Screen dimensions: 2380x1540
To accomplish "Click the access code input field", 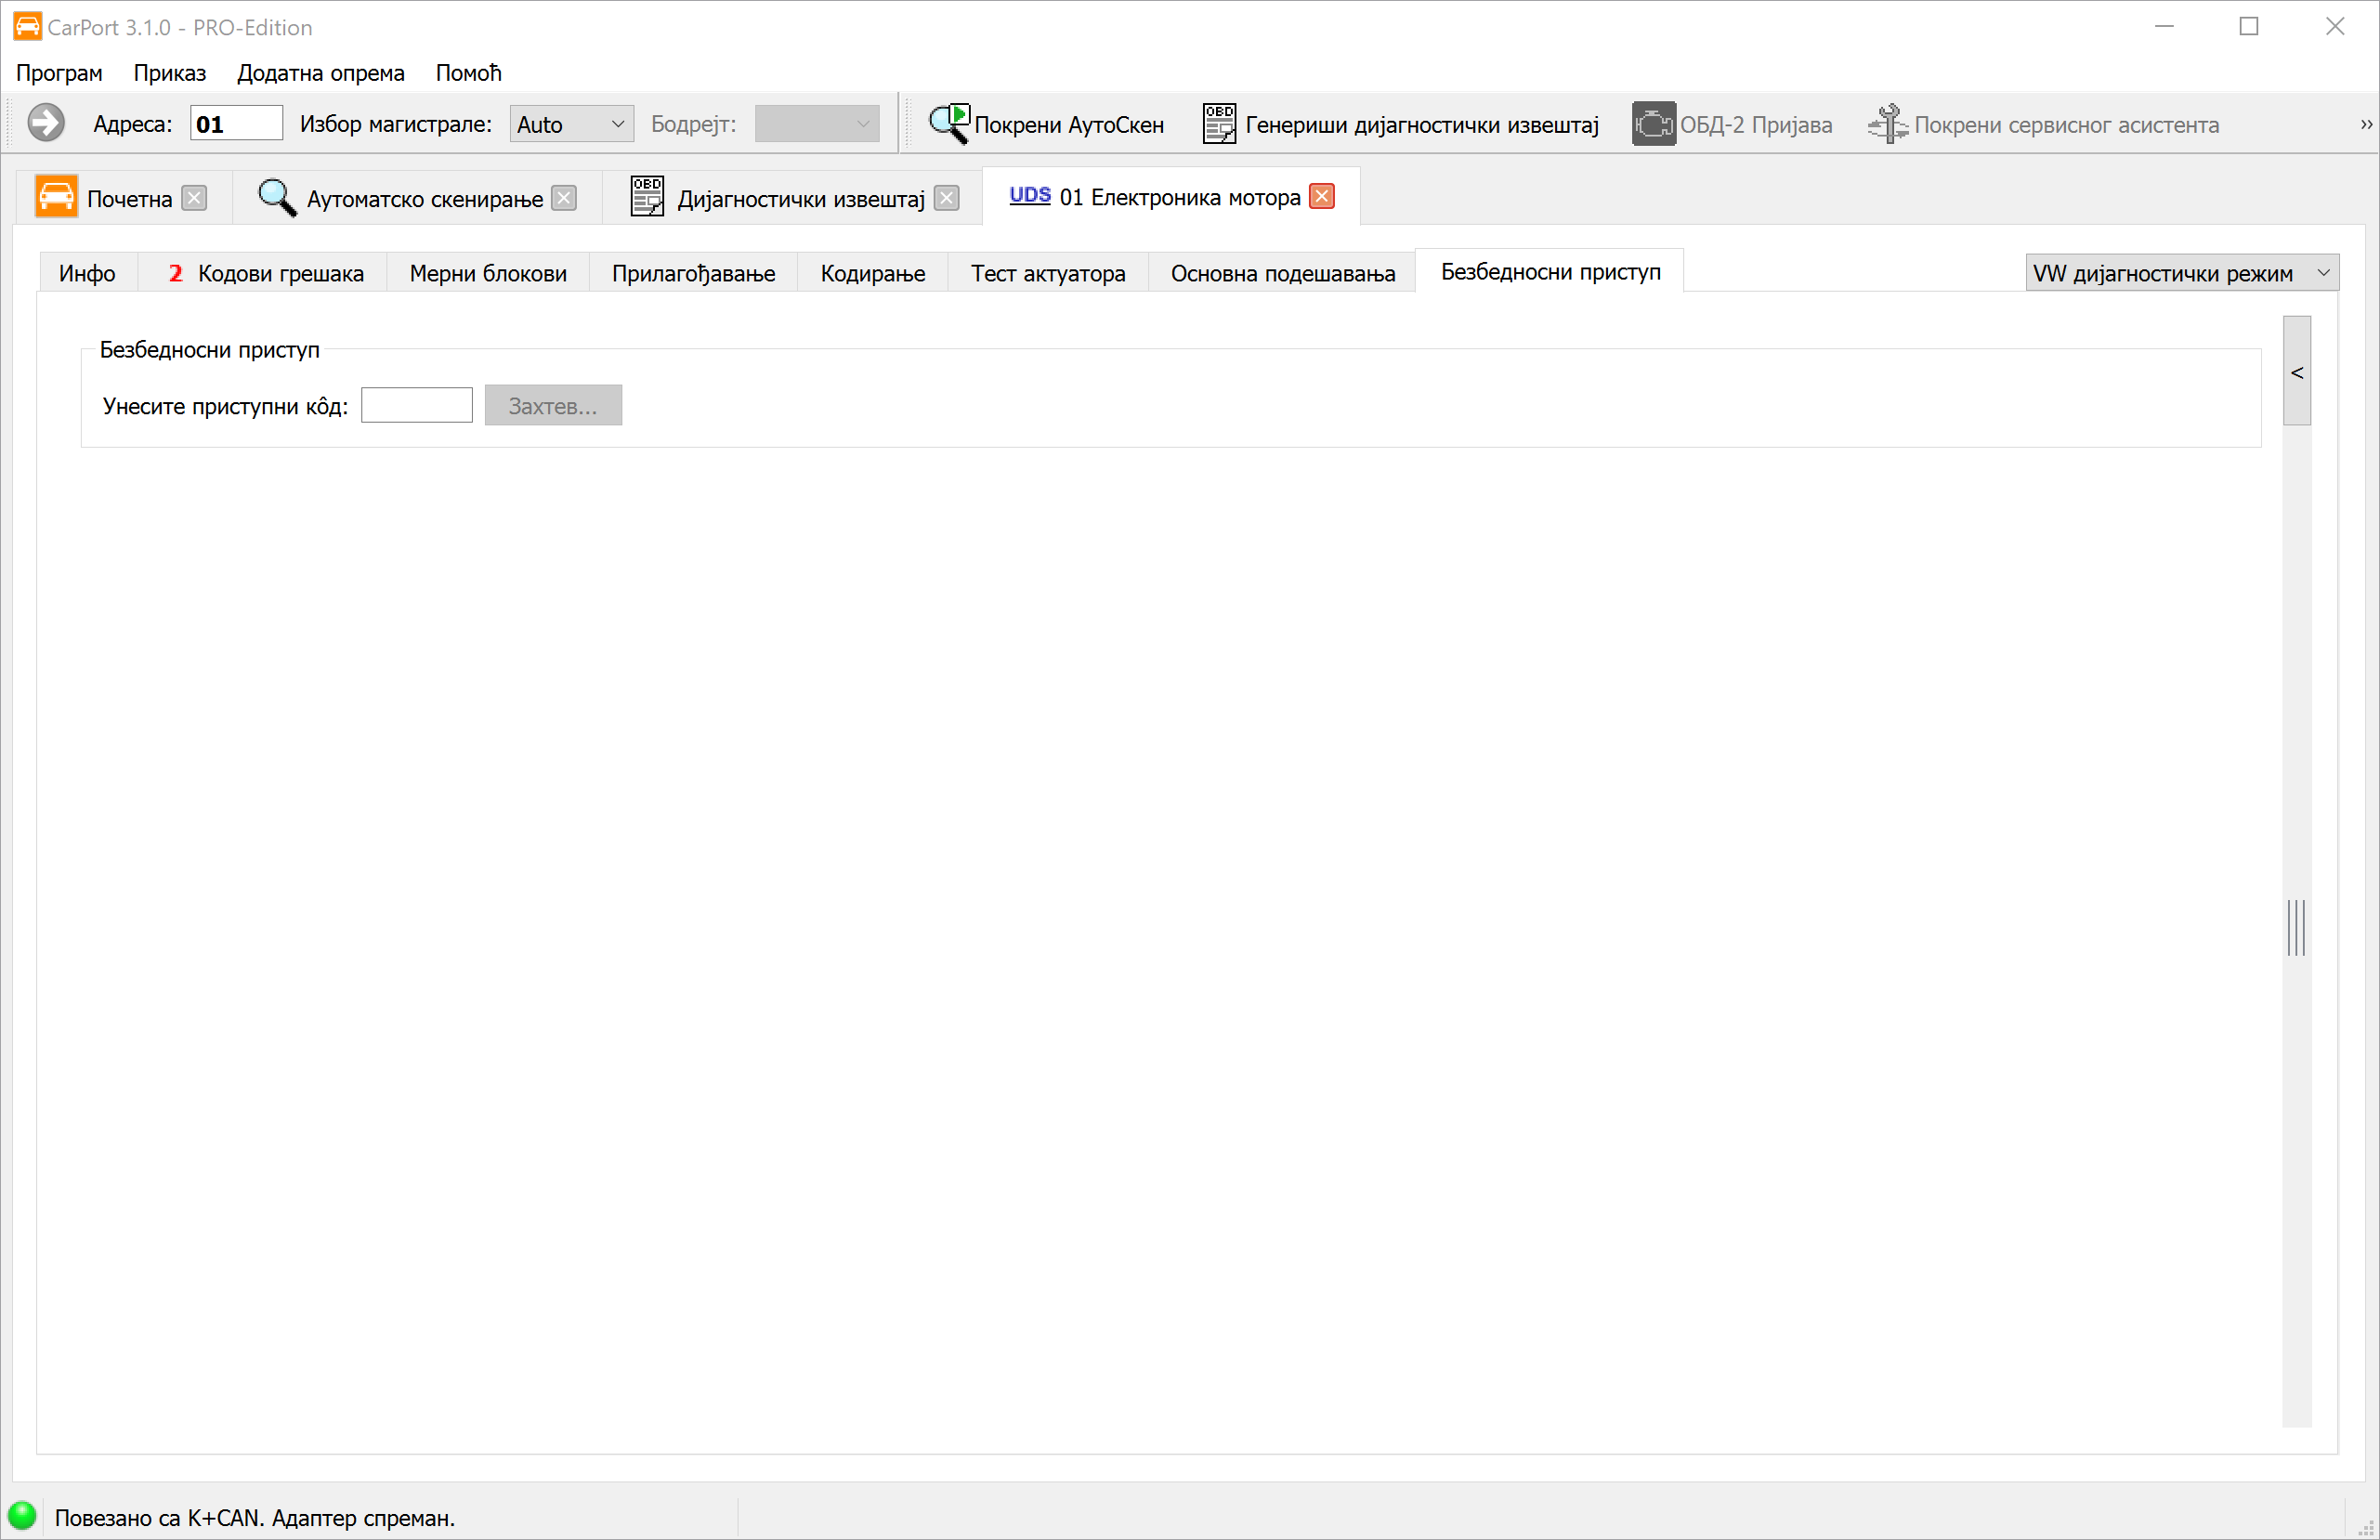I will (416, 406).
